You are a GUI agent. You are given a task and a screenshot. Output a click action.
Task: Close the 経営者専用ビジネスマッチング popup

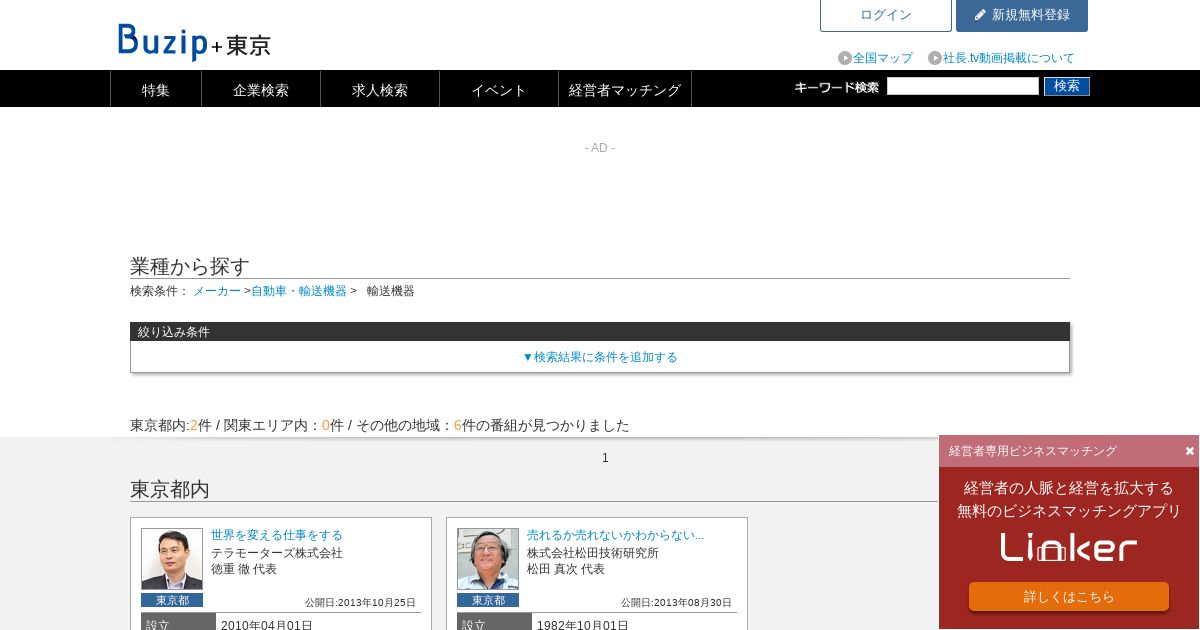(1190, 451)
